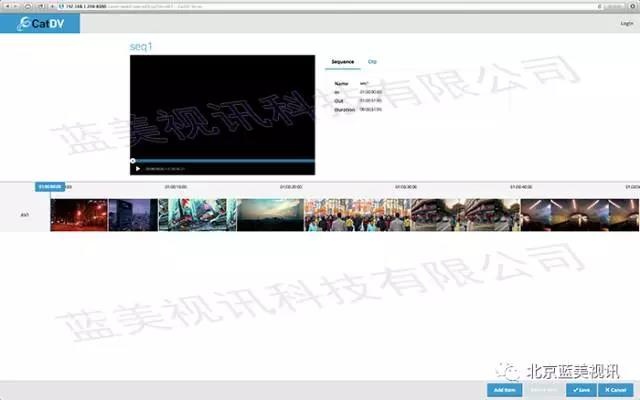640x400 pixels.
Task: Click the greyed-out button next to Add Item
Action: 544,390
